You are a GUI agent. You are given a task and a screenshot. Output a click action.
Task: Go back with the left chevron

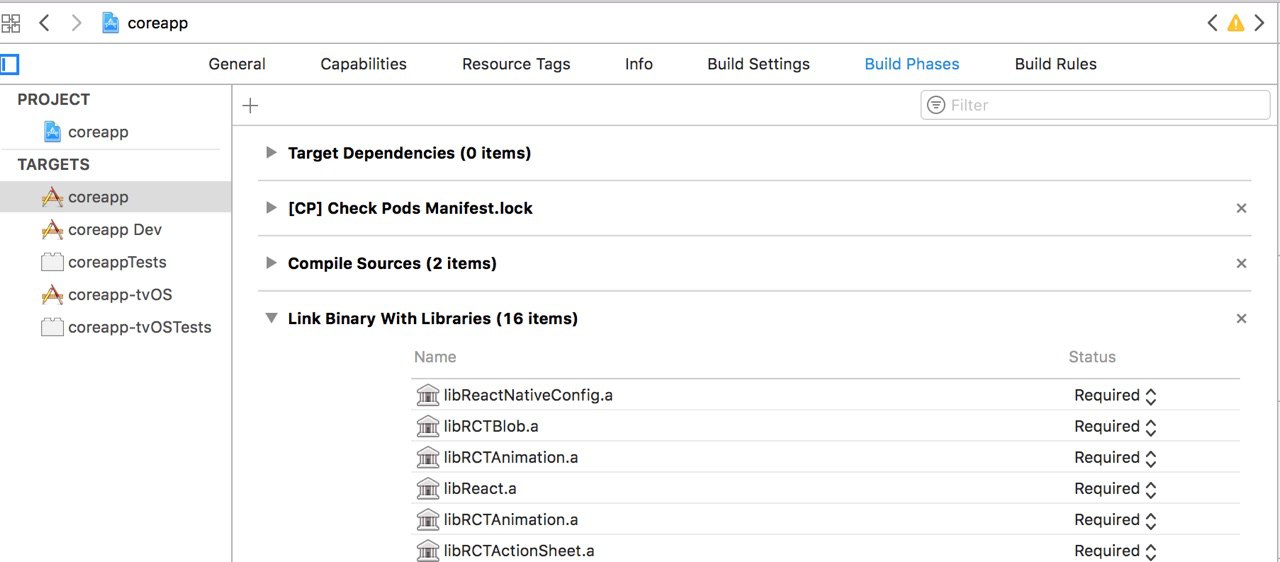(44, 22)
